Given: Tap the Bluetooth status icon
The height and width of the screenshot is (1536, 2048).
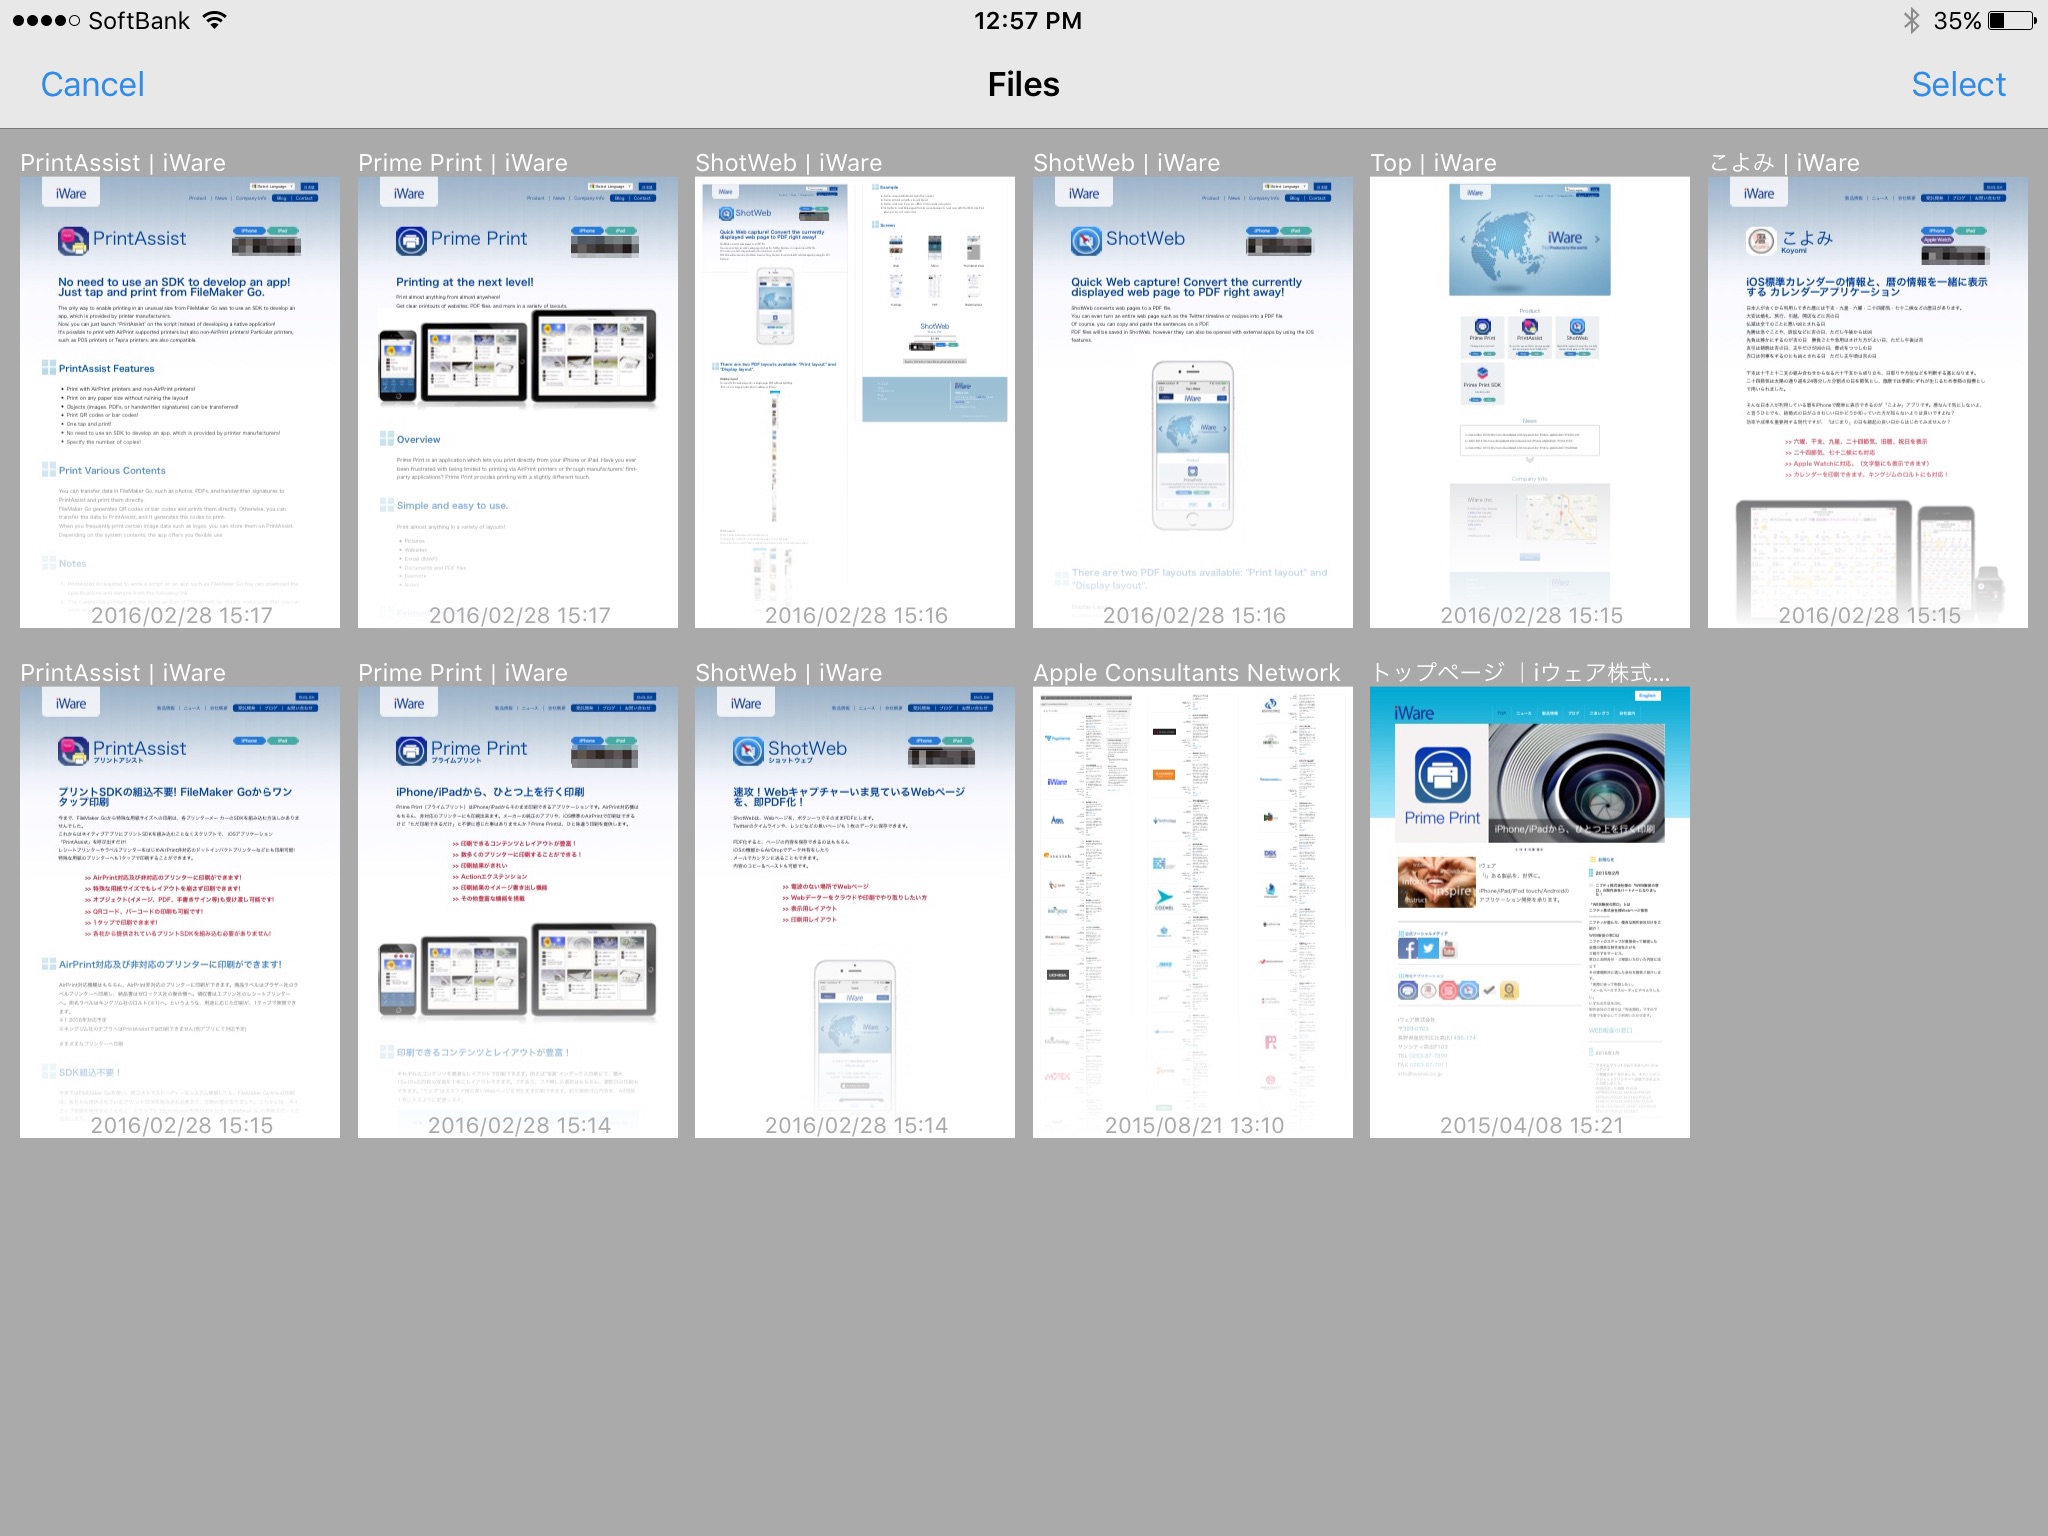Looking at the screenshot, I should point(1911,21).
